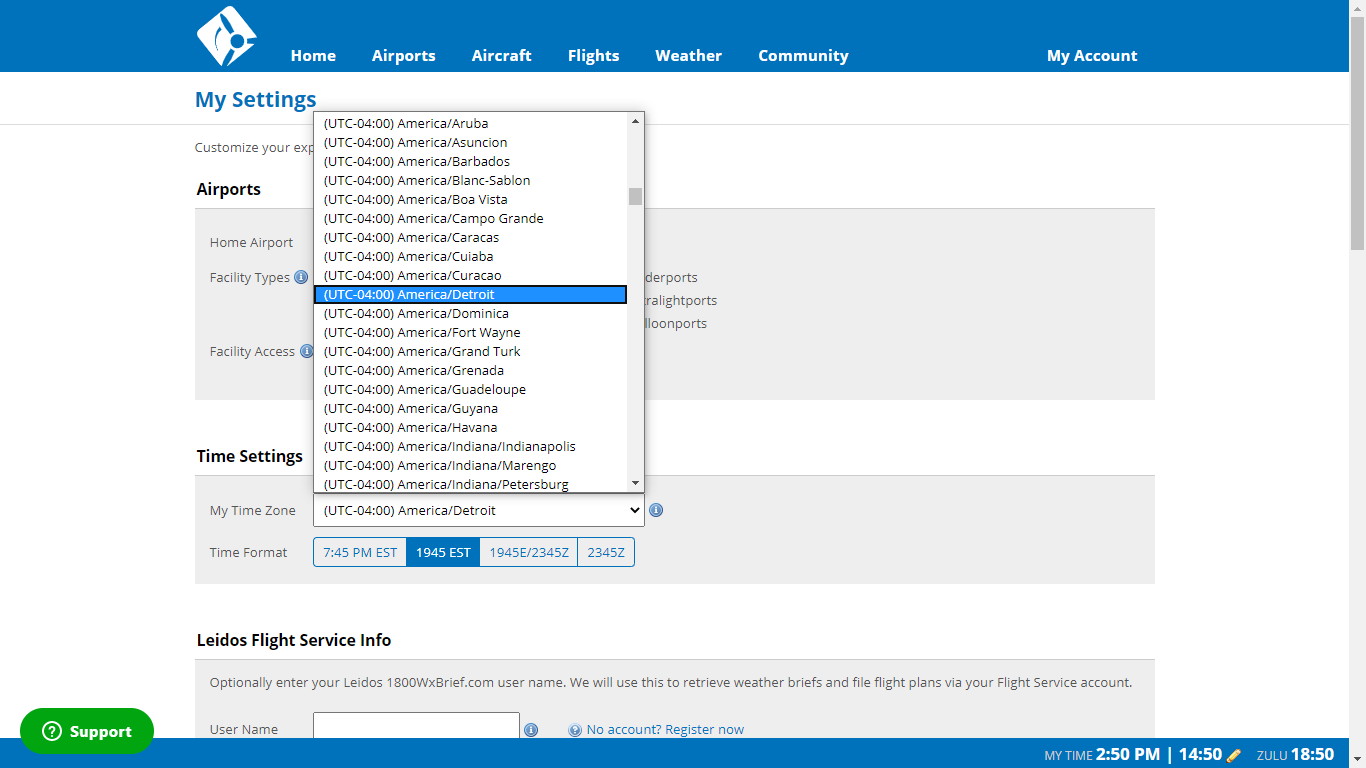The height and width of the screenshot is (768, 1366).
Task: Click the pencil icon beside My Time
Action: tap(1233, 755)
